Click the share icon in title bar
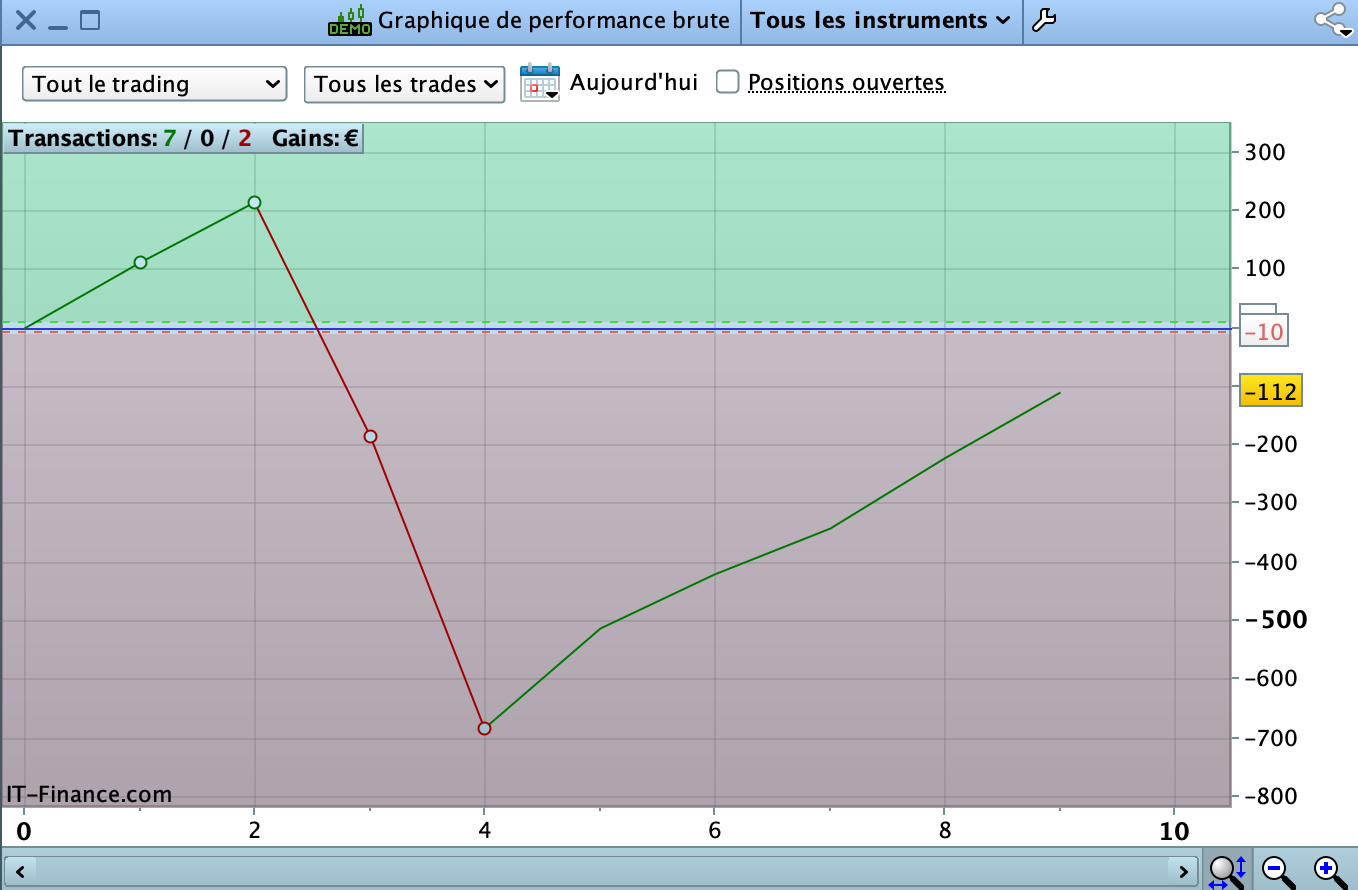1358x890 pixels. 1334,20
